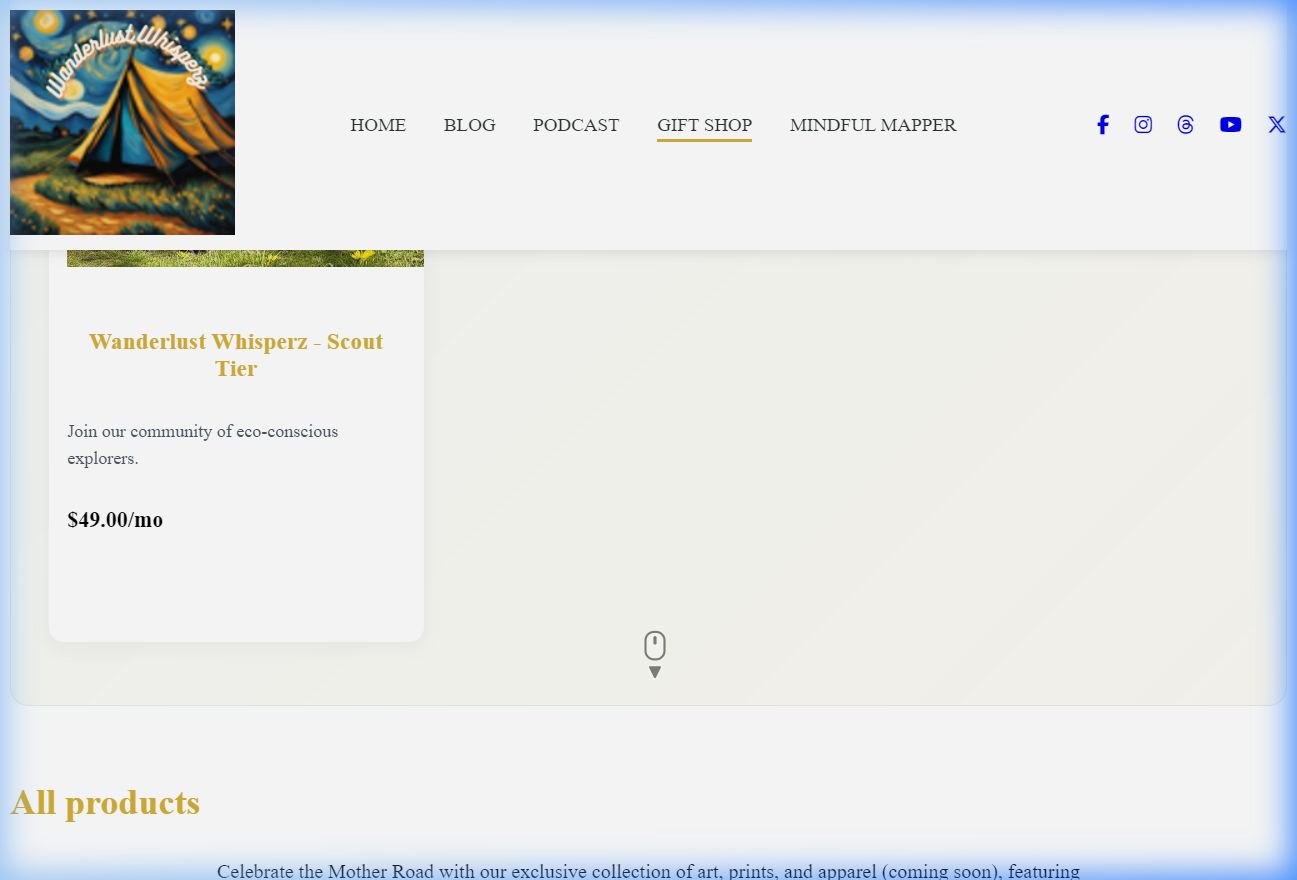Image resolution: width=1297 pixels, height=880 pixels.
Task: Click the Scout Tier product image
Action: click(245, 258)
